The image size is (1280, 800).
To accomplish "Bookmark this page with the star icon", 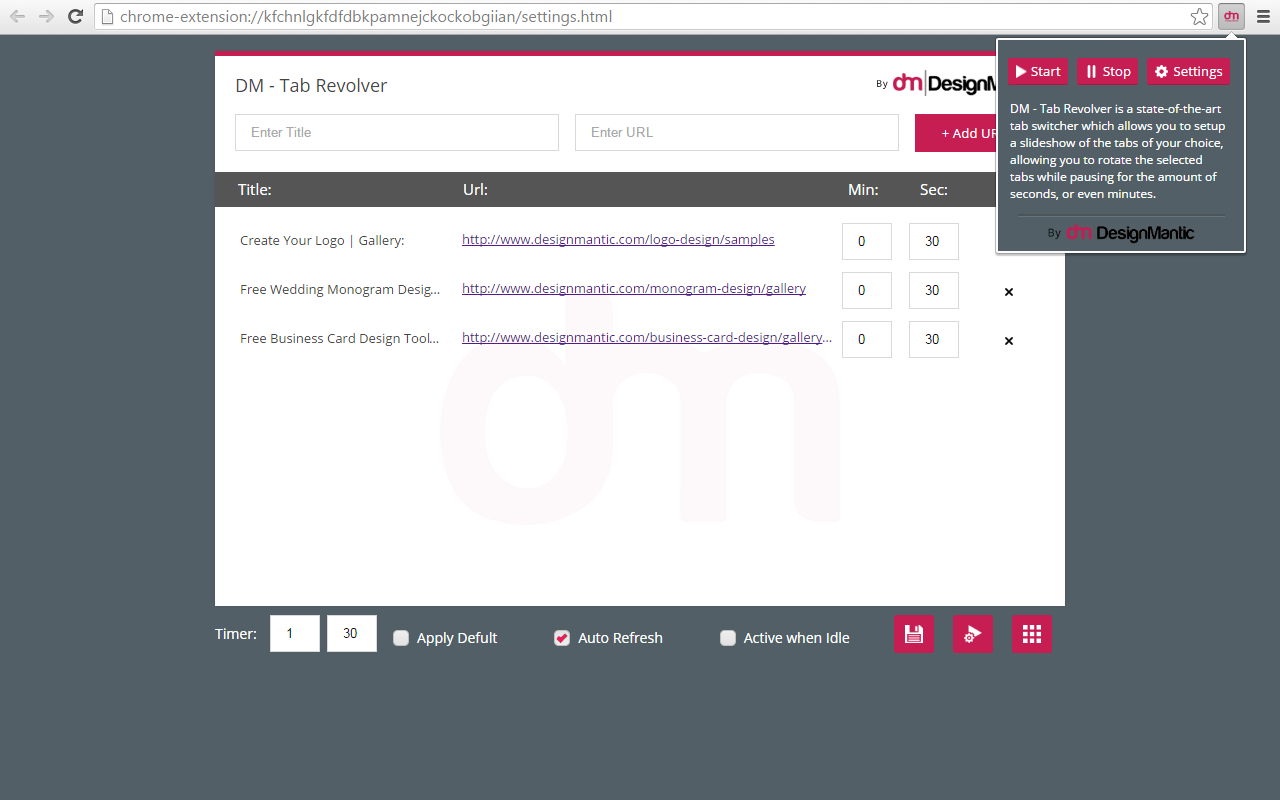I will (1199, 16).
